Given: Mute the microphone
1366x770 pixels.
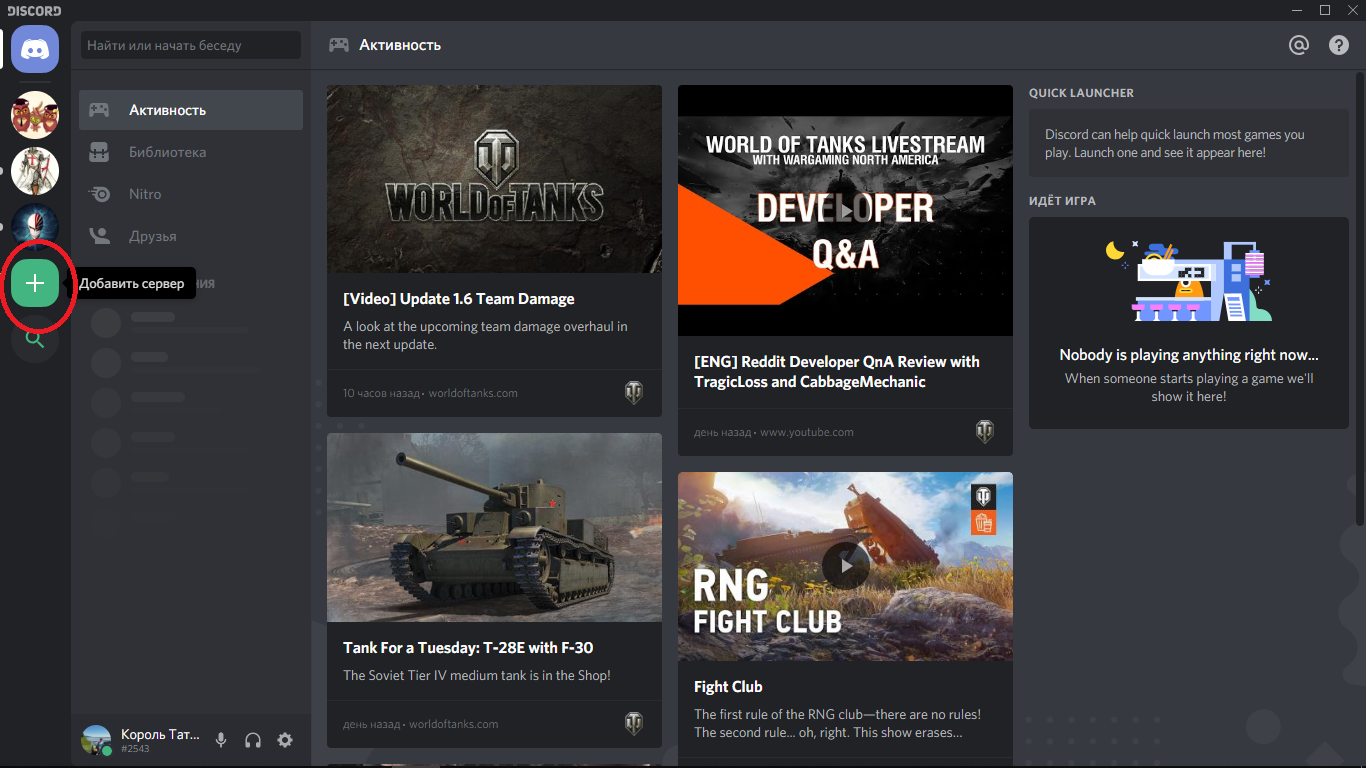Looking at the screenshot, I should pos(221,740).
